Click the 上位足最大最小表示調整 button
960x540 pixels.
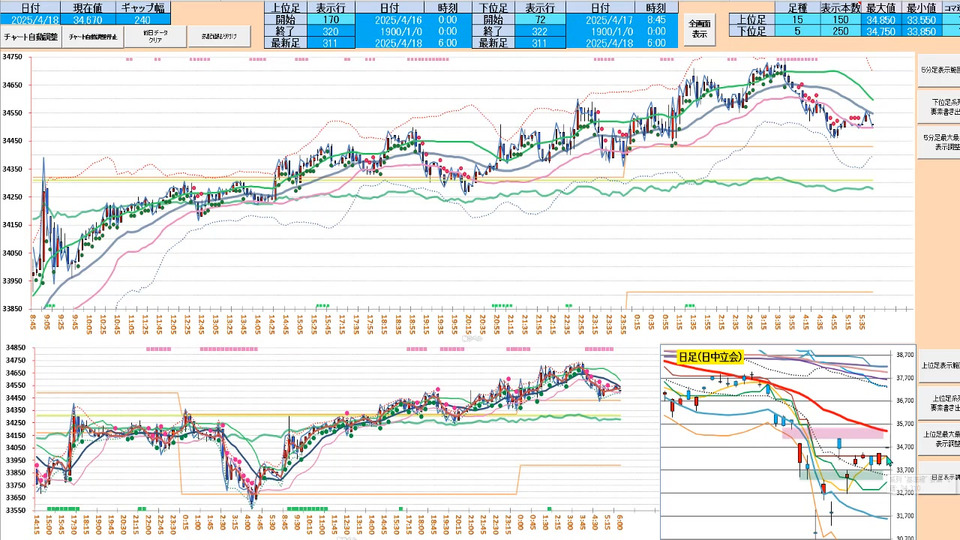(x=939, y=440)
